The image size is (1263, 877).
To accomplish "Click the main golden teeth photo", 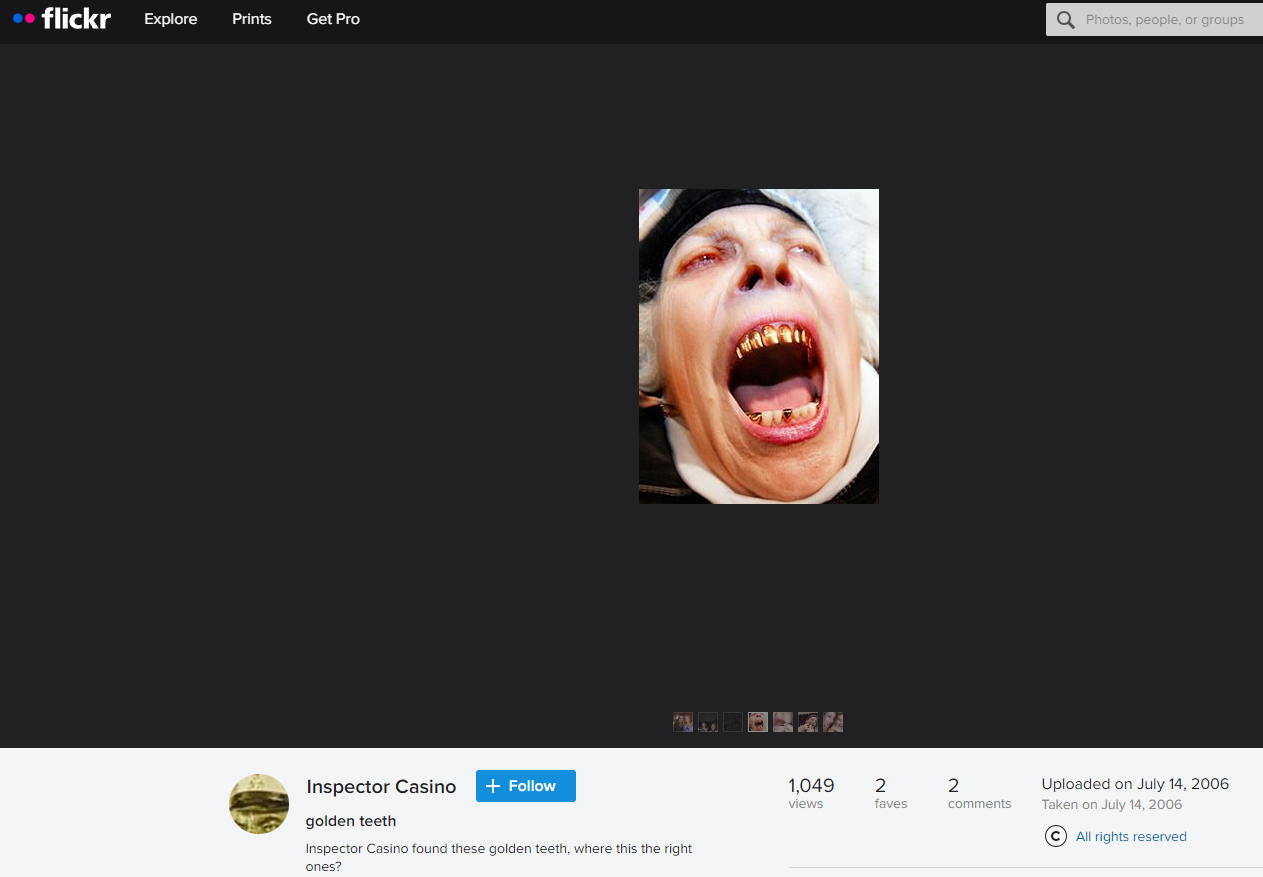I will pos(758,346).
